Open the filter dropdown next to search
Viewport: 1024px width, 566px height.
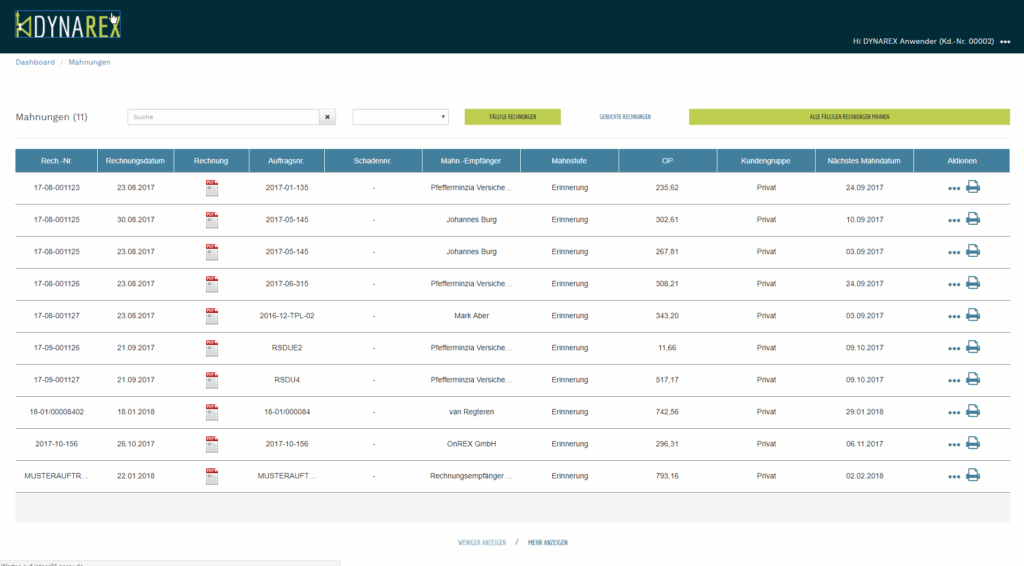[x=400, y=117]
